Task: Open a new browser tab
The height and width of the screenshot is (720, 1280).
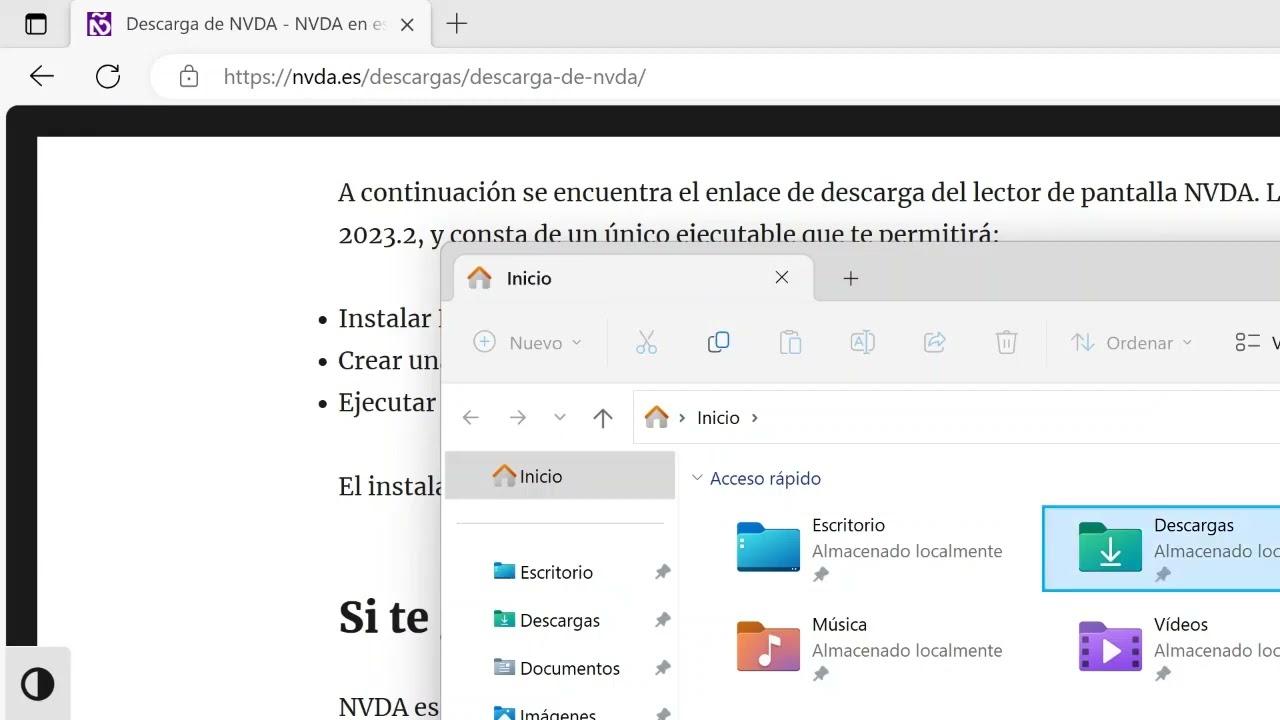Action: click(x=457, y=24)
